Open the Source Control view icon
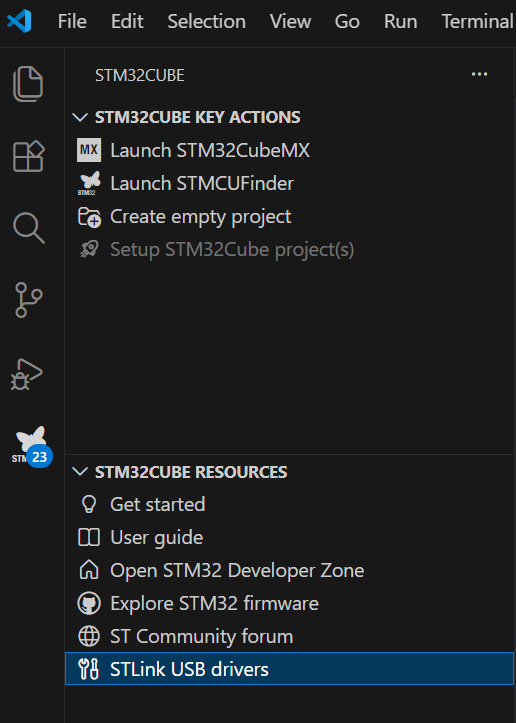The width and height of the screenshot is (516, 723). click(29, 300)
